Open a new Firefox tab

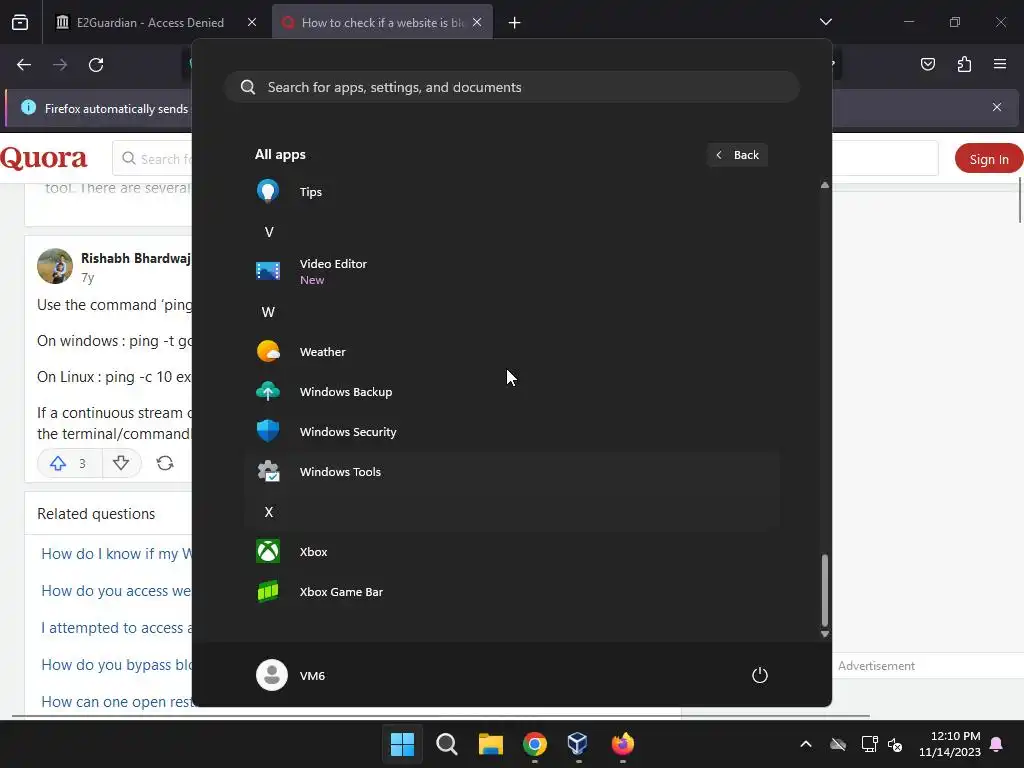click(x=515, y=23)
